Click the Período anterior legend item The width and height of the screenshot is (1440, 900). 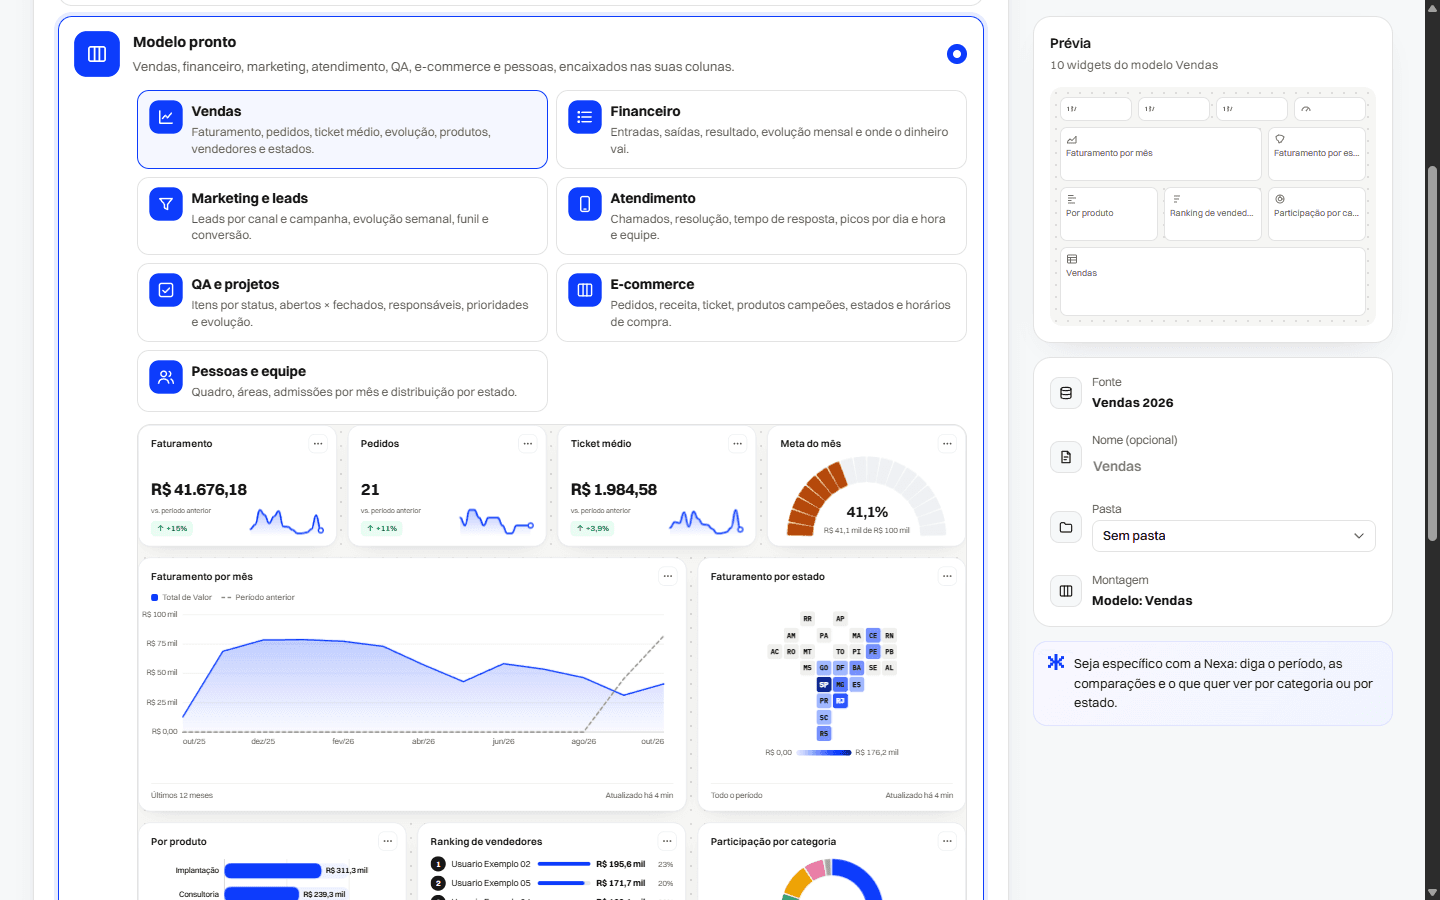coord(258,598)
